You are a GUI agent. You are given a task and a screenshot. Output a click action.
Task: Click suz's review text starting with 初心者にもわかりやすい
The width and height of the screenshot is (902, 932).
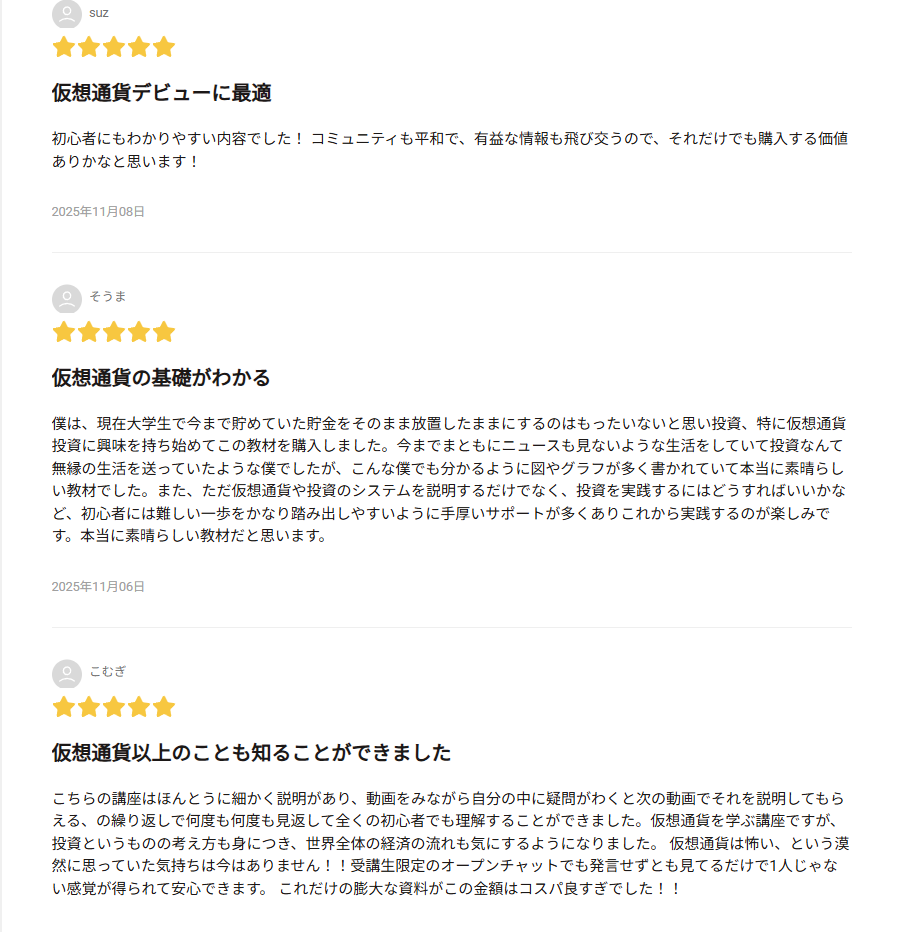click(450, 149)
